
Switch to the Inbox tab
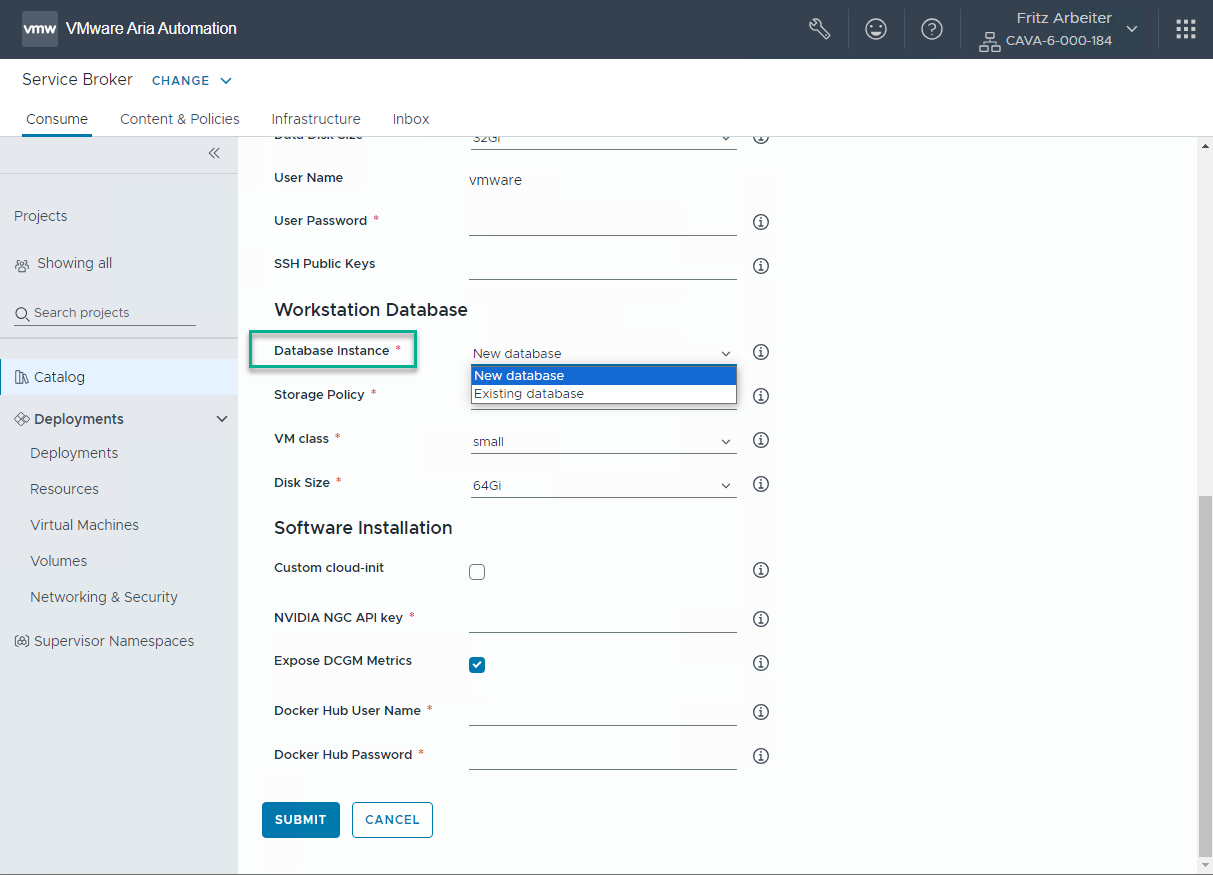411,119
